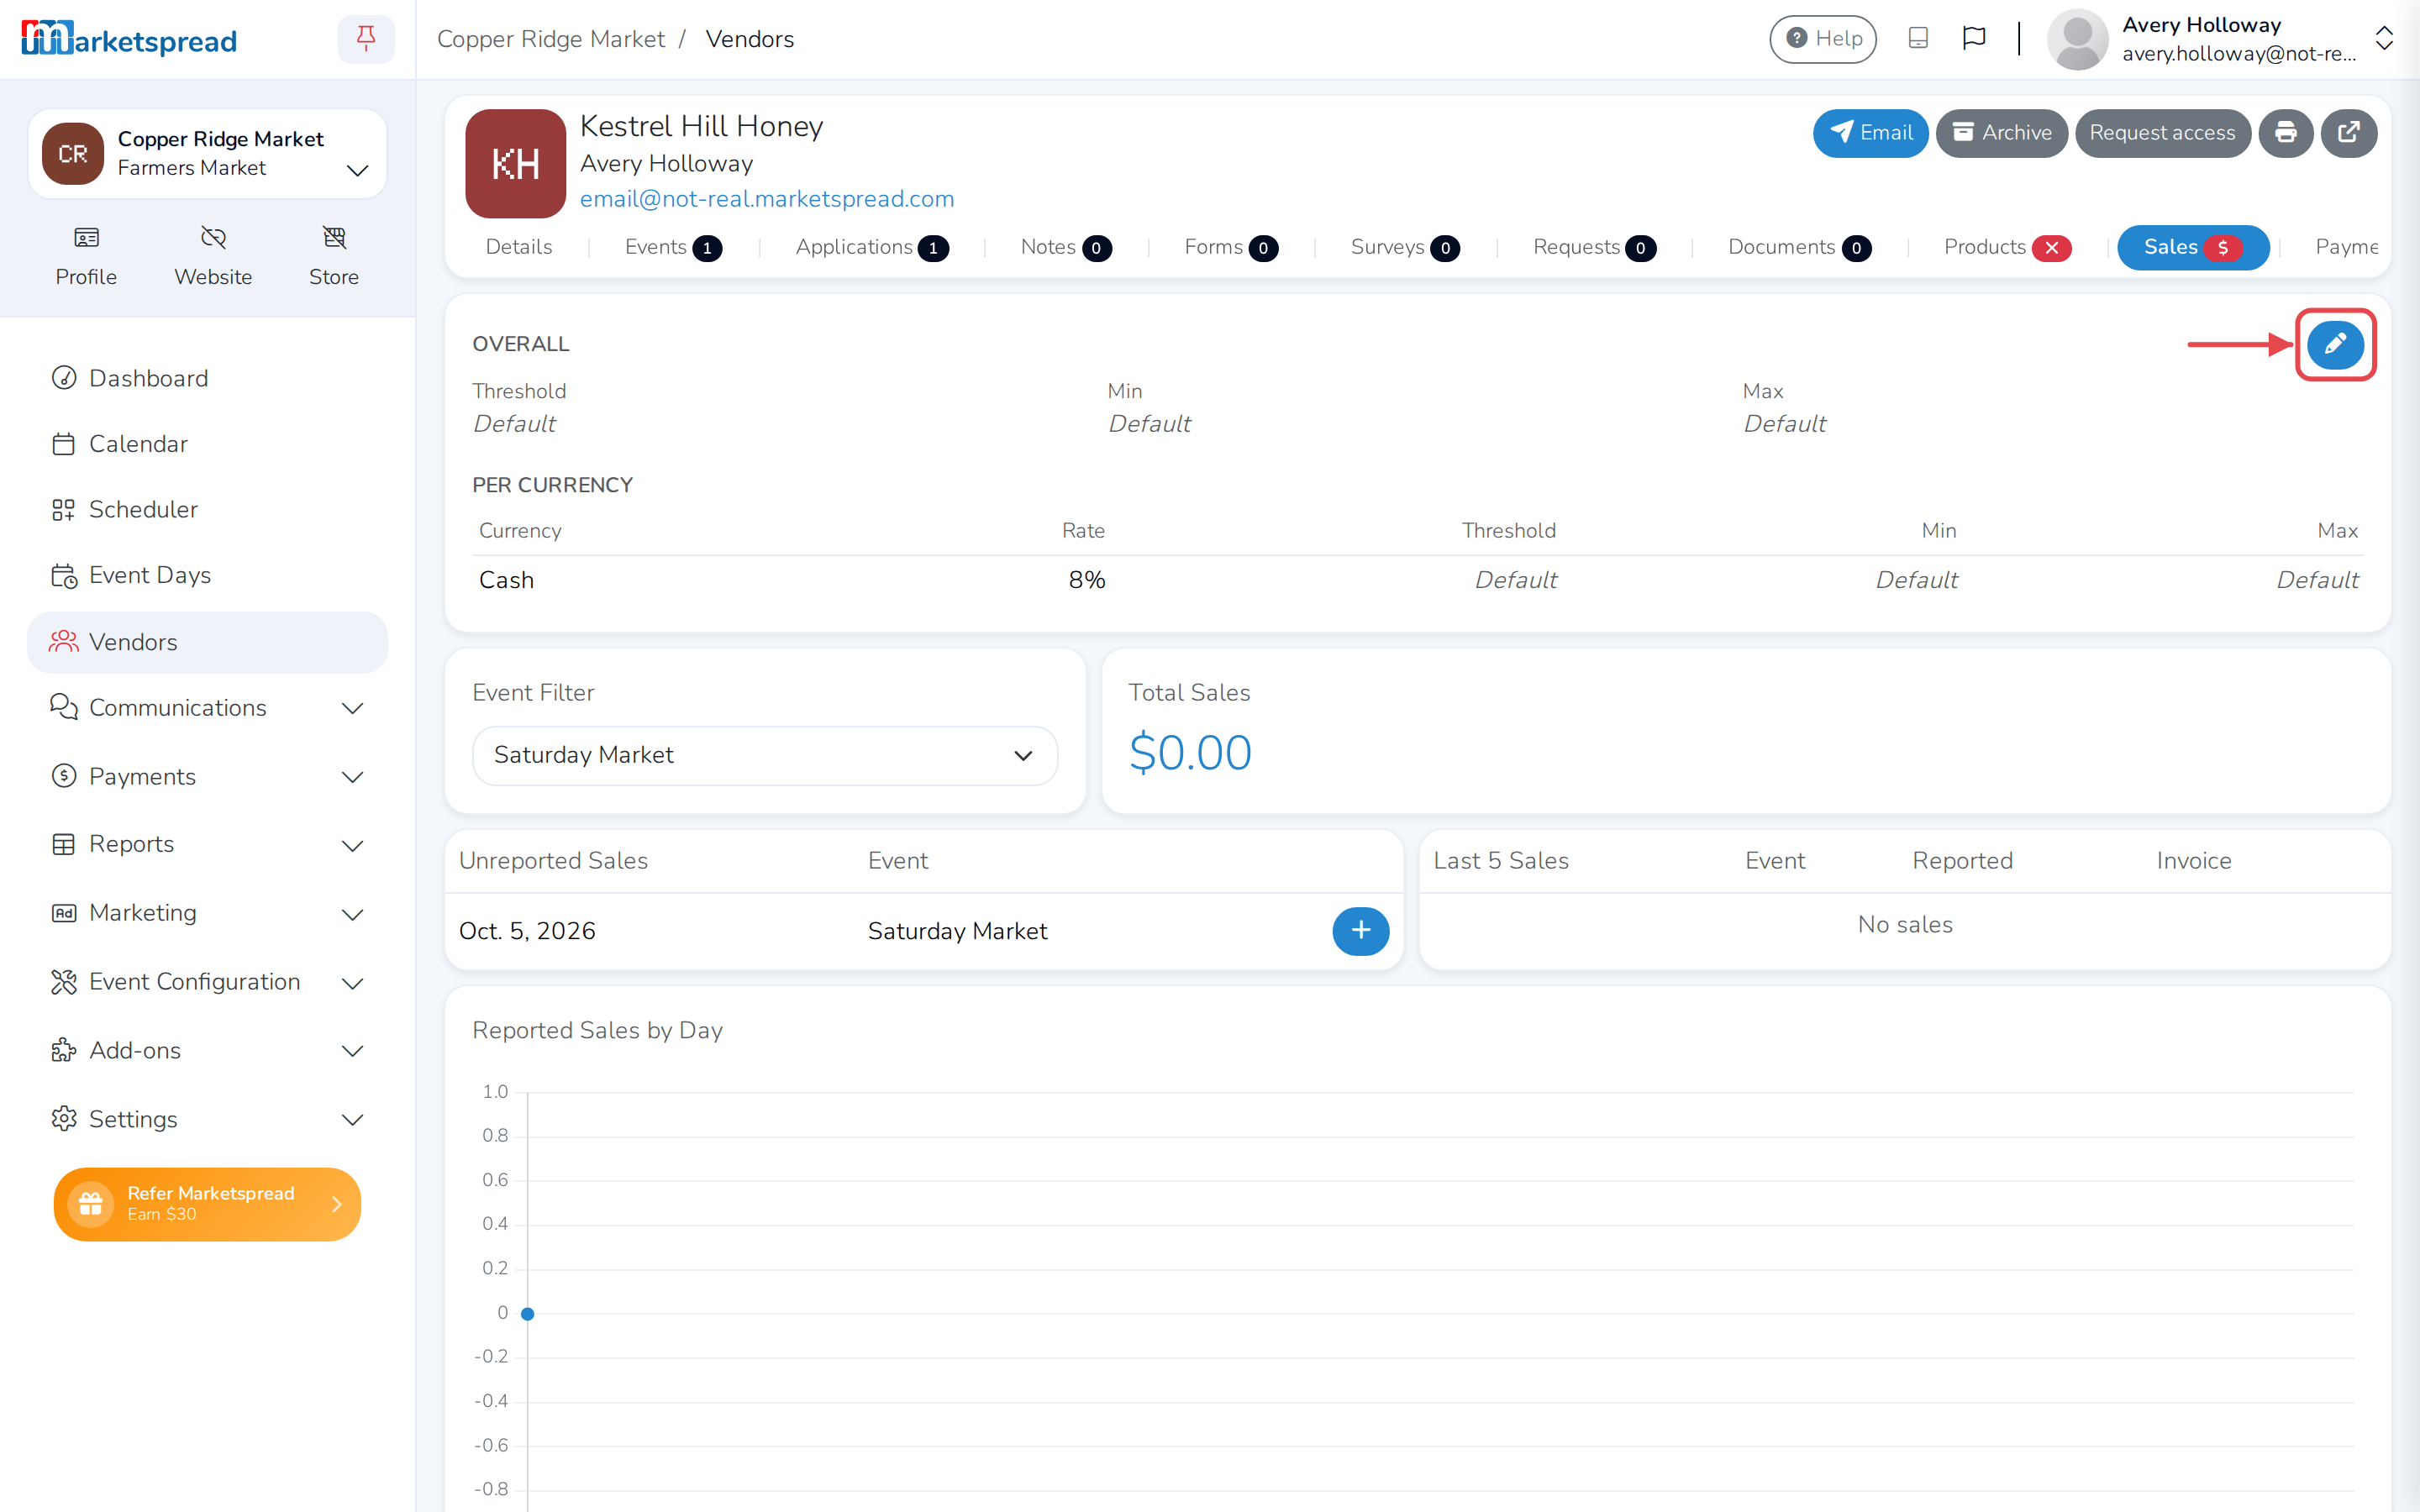Select Vendors in the sidebar
The image size is (2420, 1512).
pyautogui.click(x=207, y=642)
